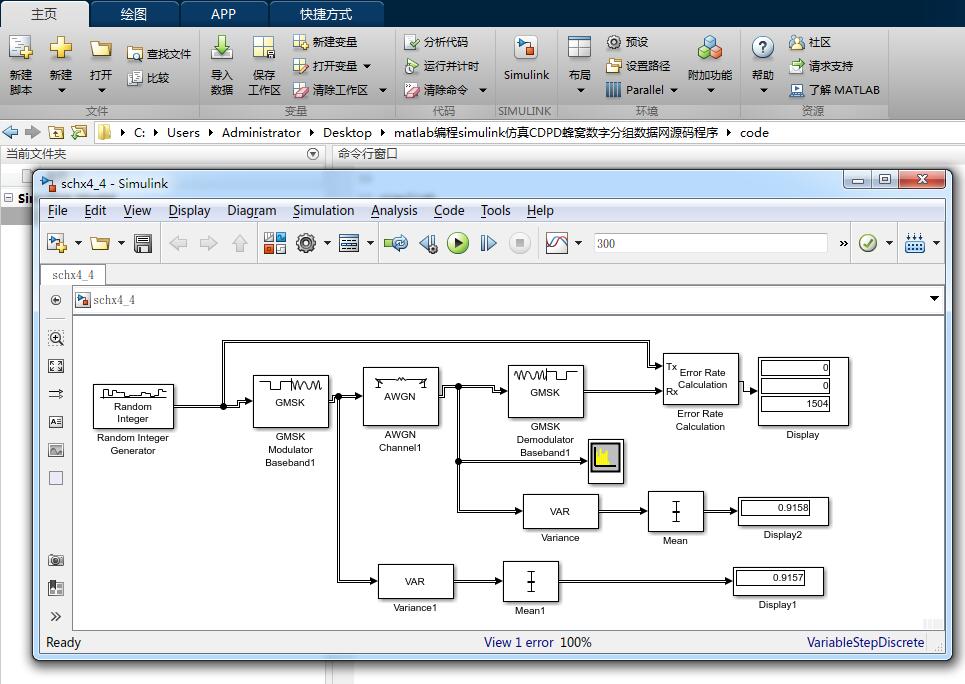Open the Clear Workspace dropdown arrow

tap(383, 90)
